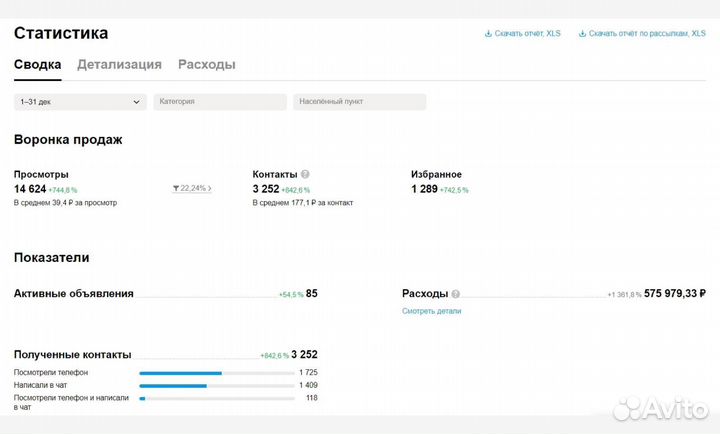This screenshot has width=720, height=434.
Task: Click the help icon next to Контакты
Action: 305,174
